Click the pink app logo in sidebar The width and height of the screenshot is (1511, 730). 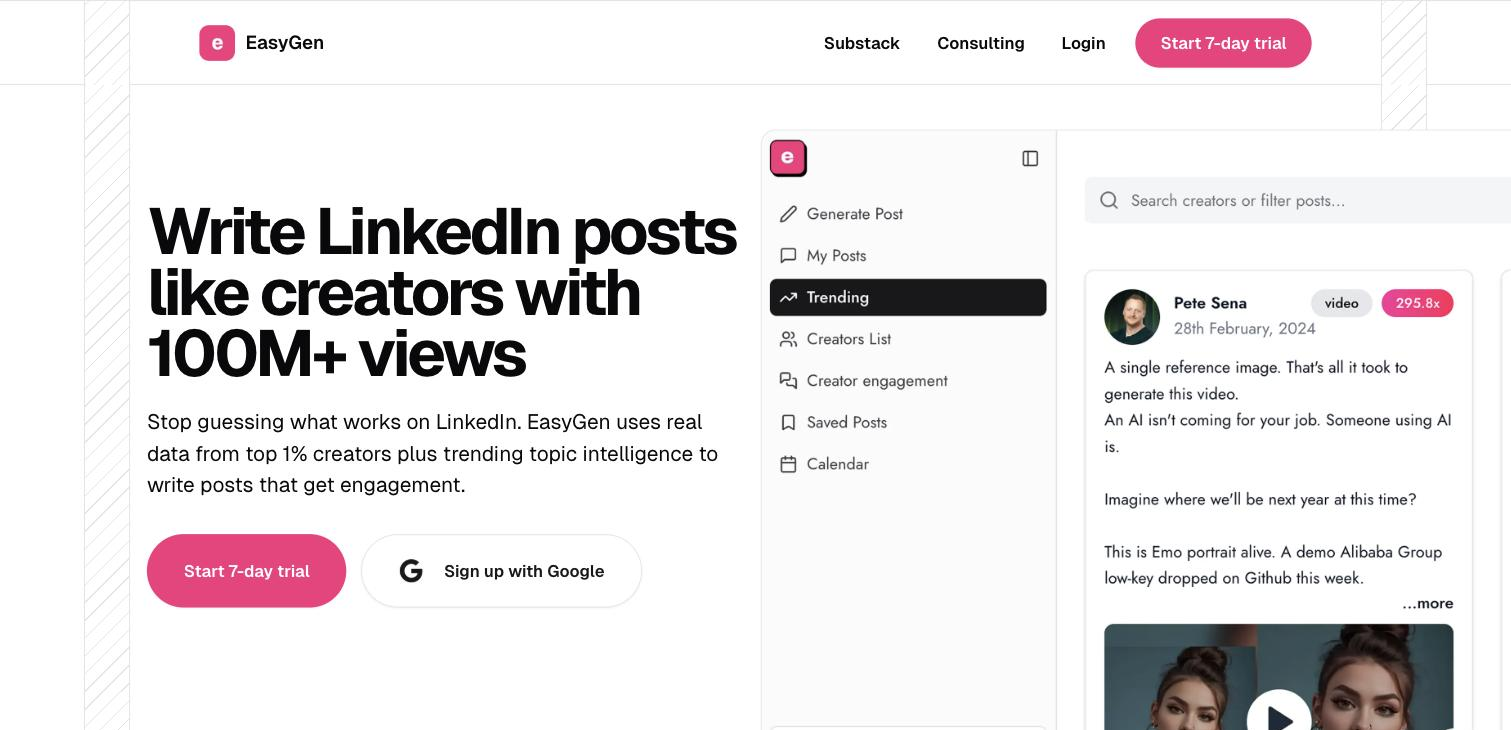point(788,158)
